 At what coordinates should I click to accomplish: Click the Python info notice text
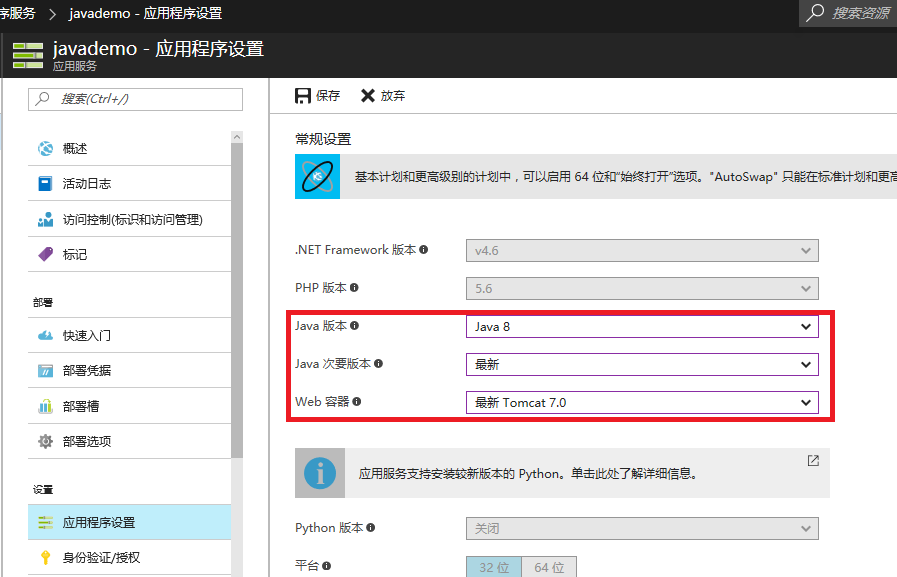tap(527, 473)
